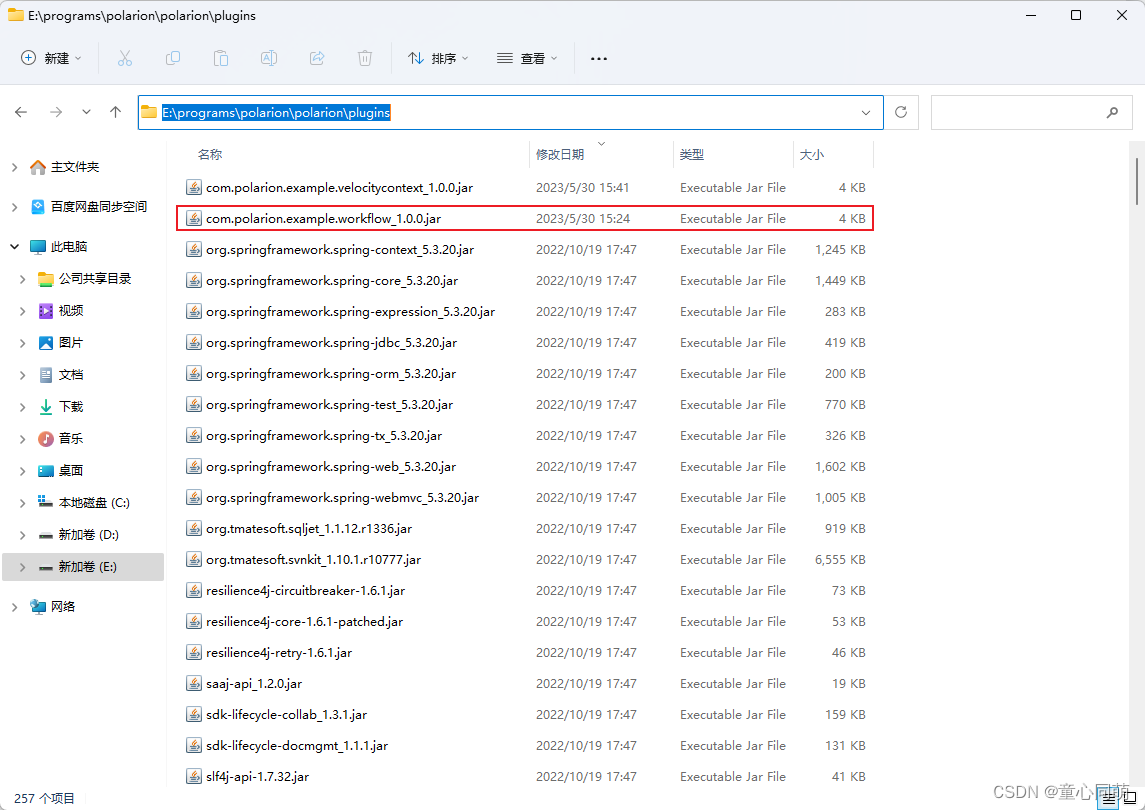1145x810 pixels.
Task: Click the search input box
Action: pyautogui.click(x=1031, y=112)
